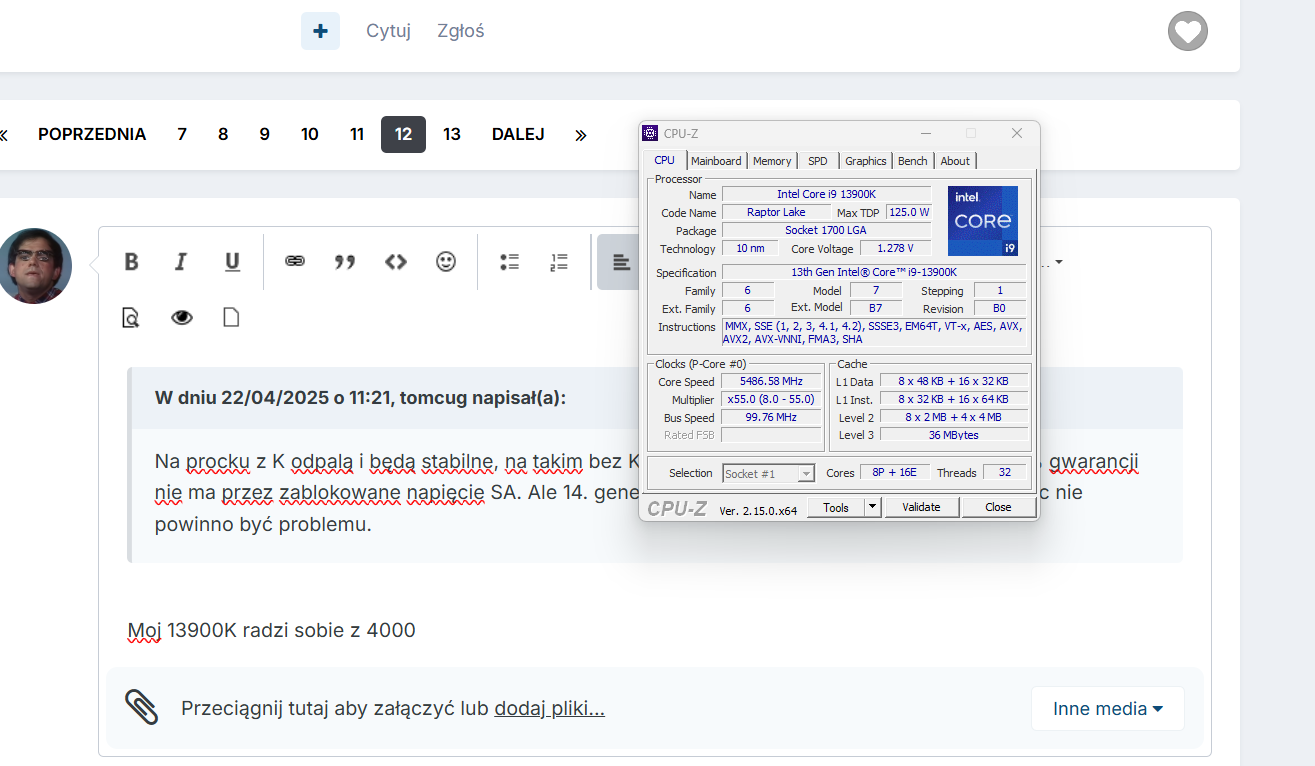
Task: Go to next page with DALEJ
Action: 518,134
